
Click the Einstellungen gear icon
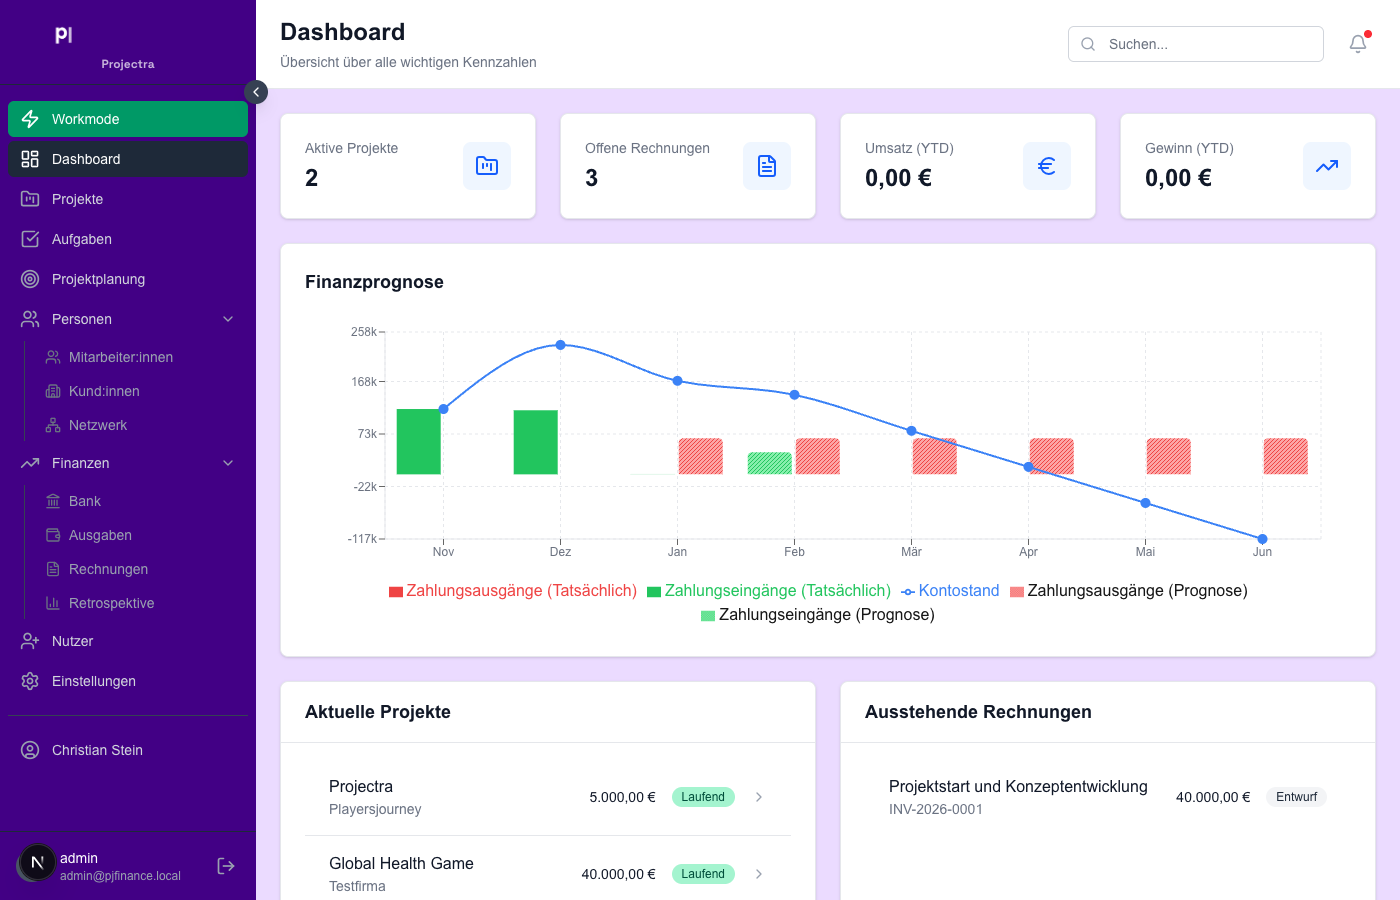(30, 681)
